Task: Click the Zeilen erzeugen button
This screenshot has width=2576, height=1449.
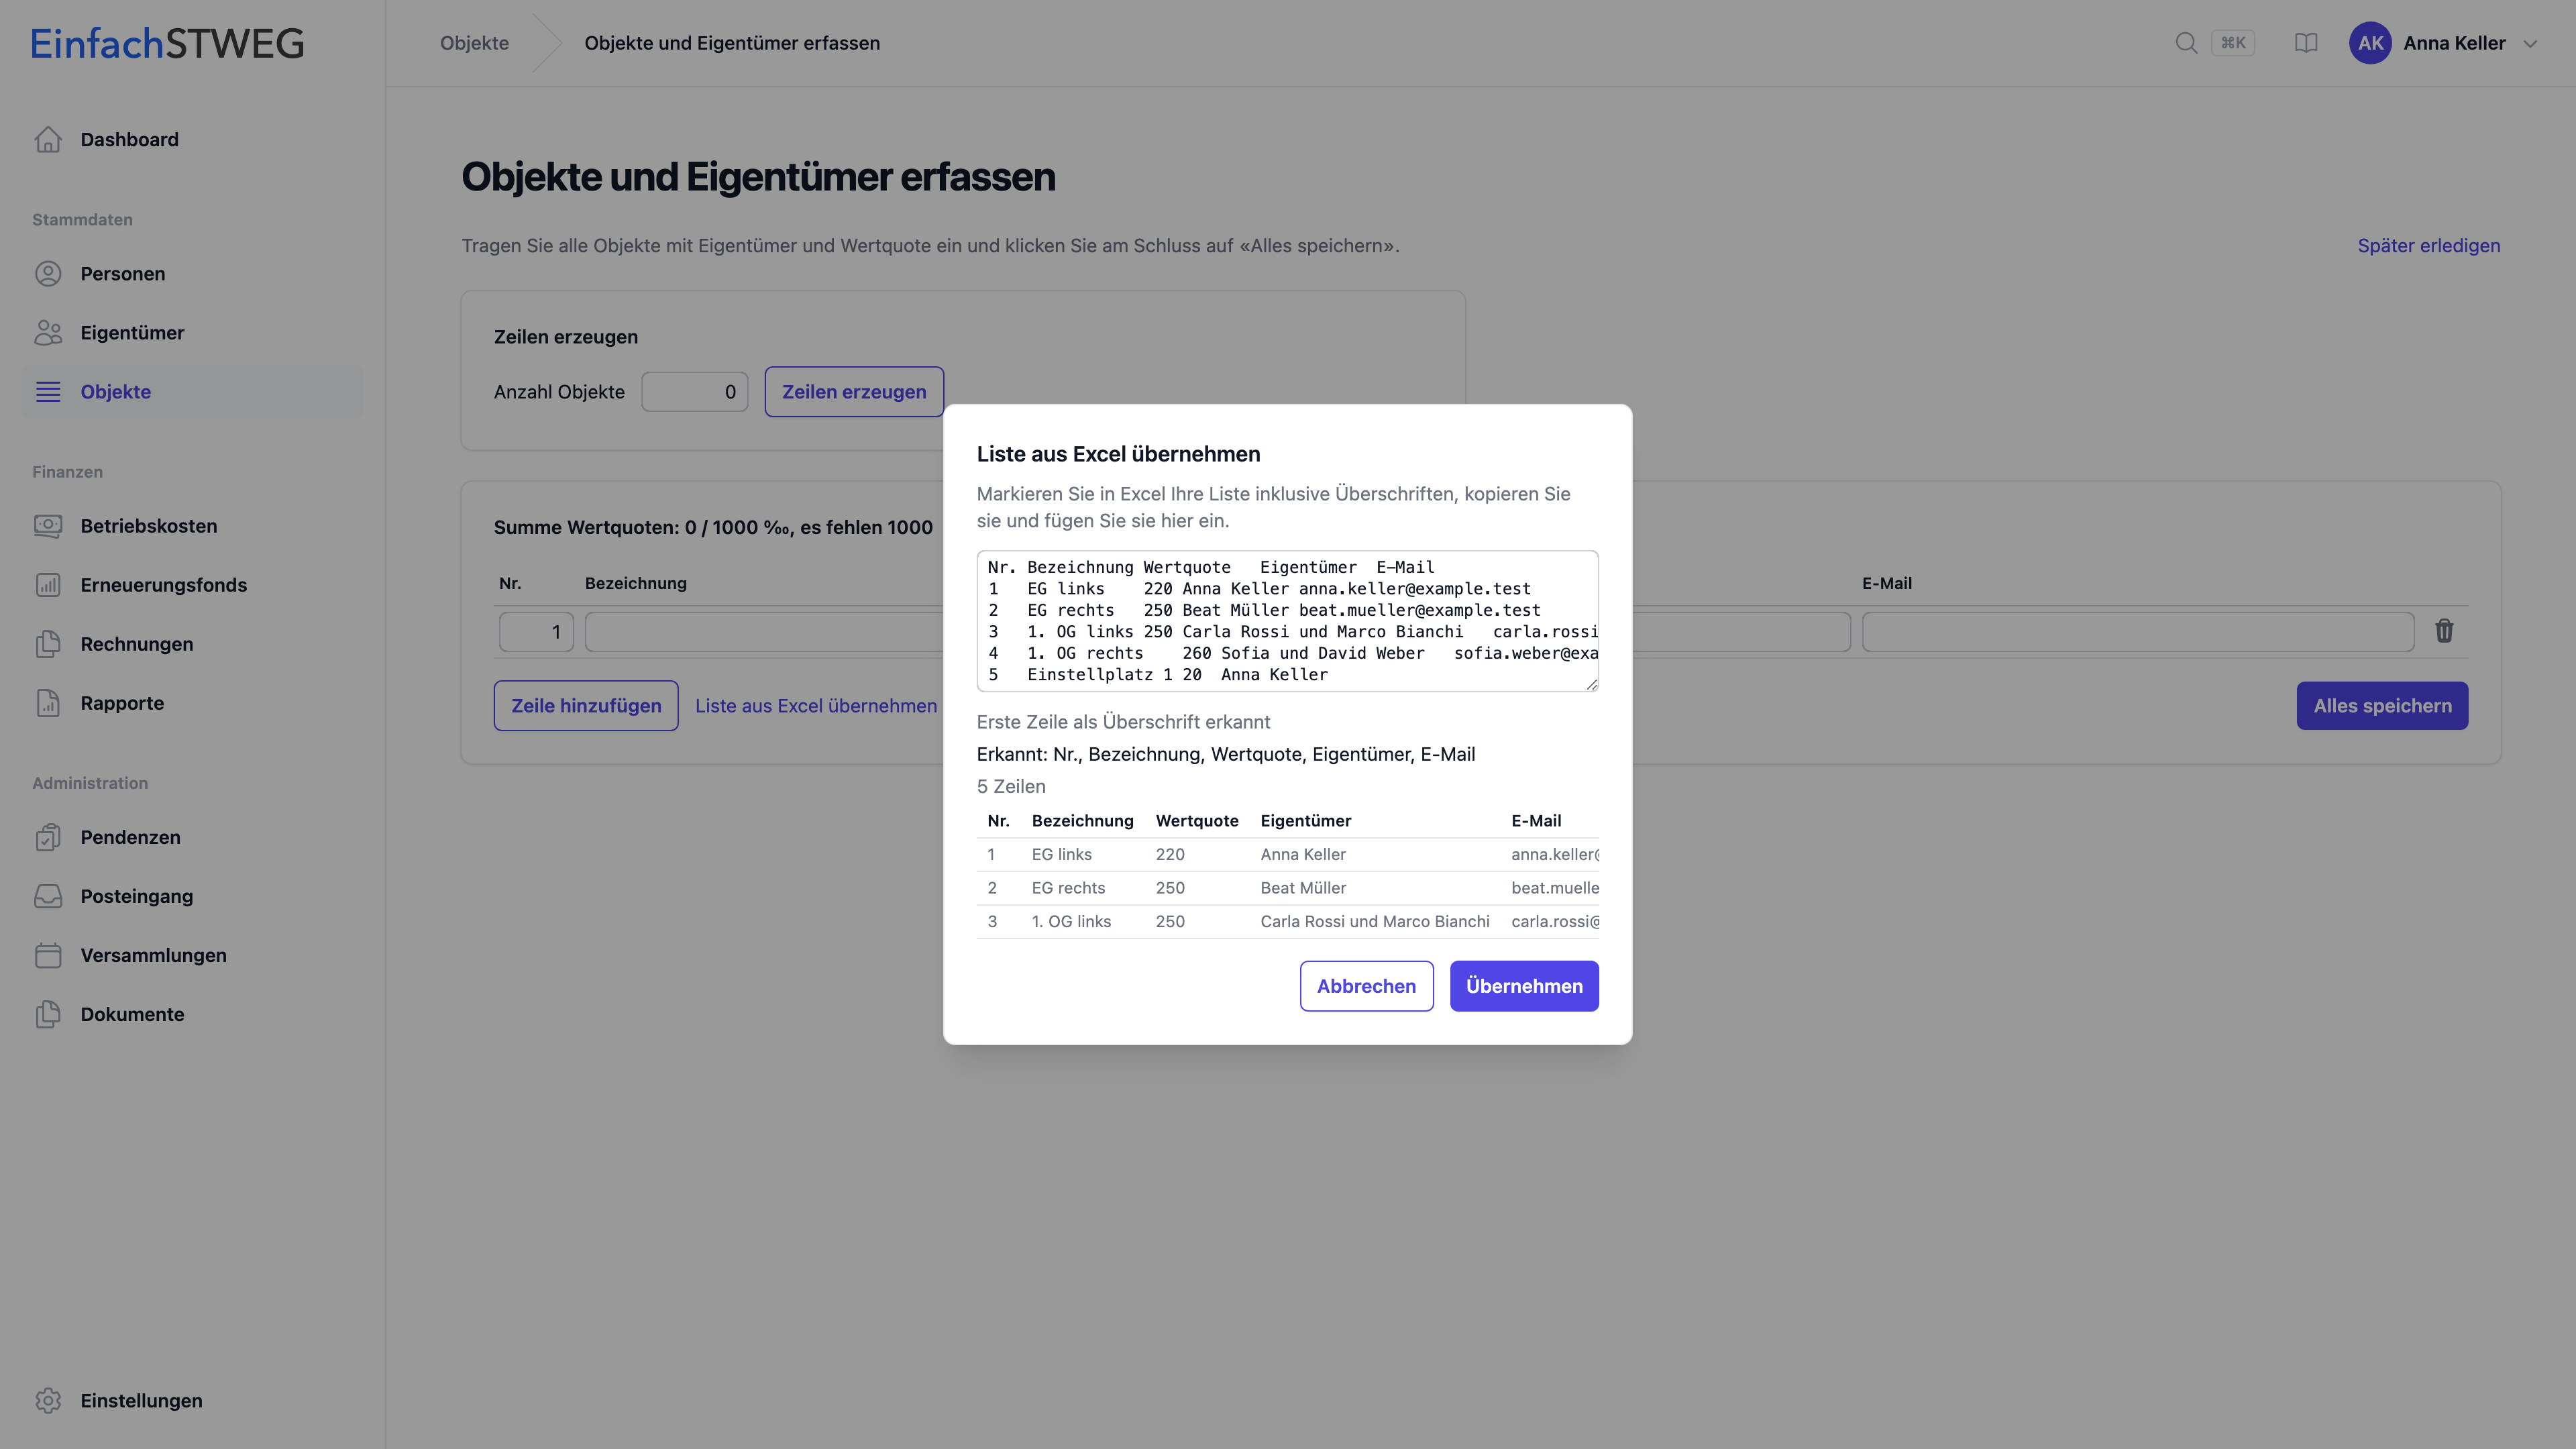Action: (854, 392)
